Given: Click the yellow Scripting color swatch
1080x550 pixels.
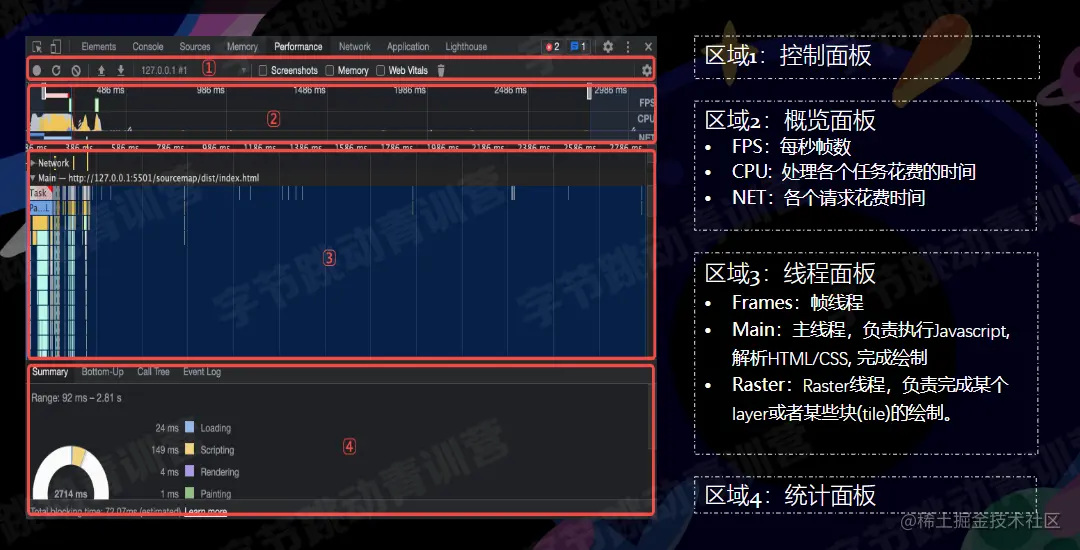Looking at the screenshot, I should [189, 449].
